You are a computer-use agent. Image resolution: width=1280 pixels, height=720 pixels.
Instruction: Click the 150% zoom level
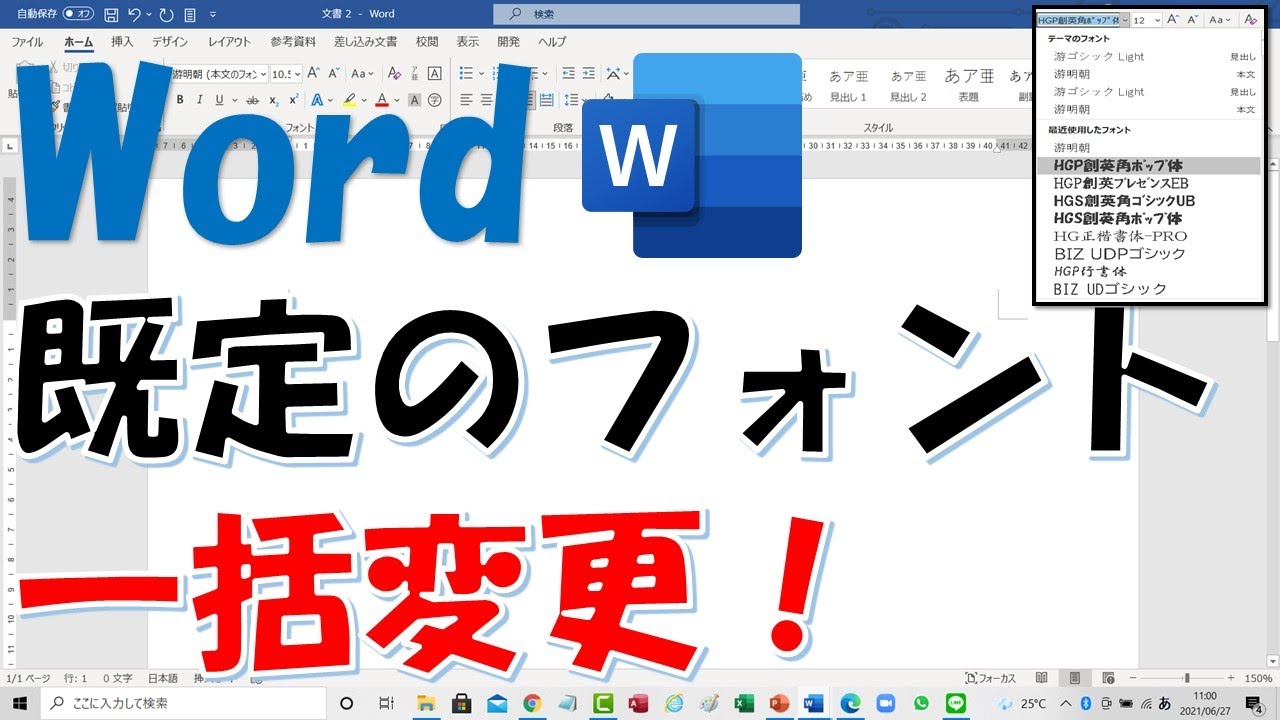coord(1259,678)
